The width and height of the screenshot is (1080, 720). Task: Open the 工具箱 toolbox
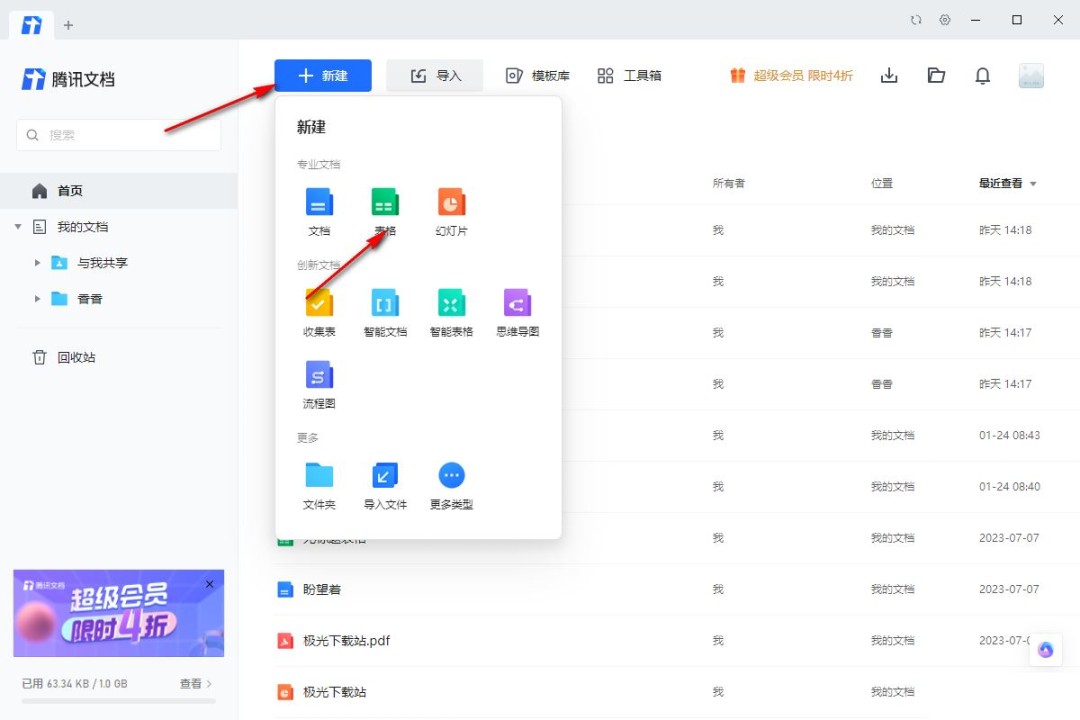(629, 75)
